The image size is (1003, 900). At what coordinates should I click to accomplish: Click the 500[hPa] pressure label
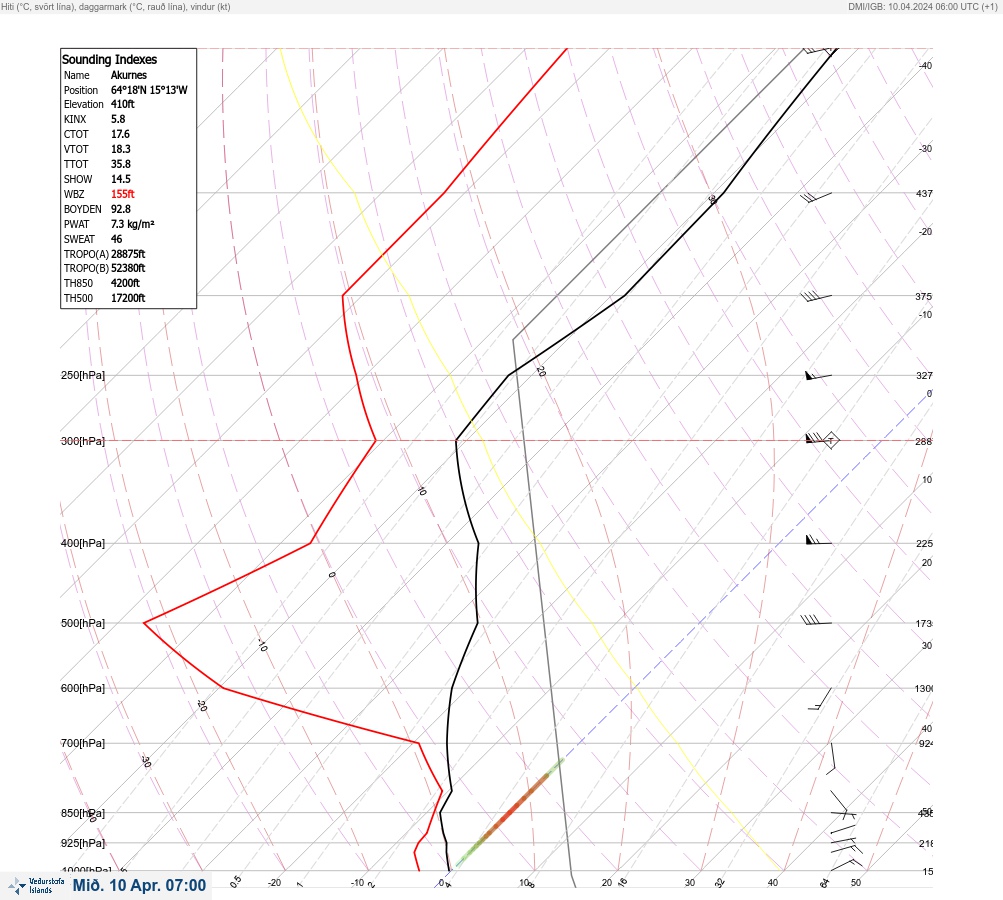point(83,623)
